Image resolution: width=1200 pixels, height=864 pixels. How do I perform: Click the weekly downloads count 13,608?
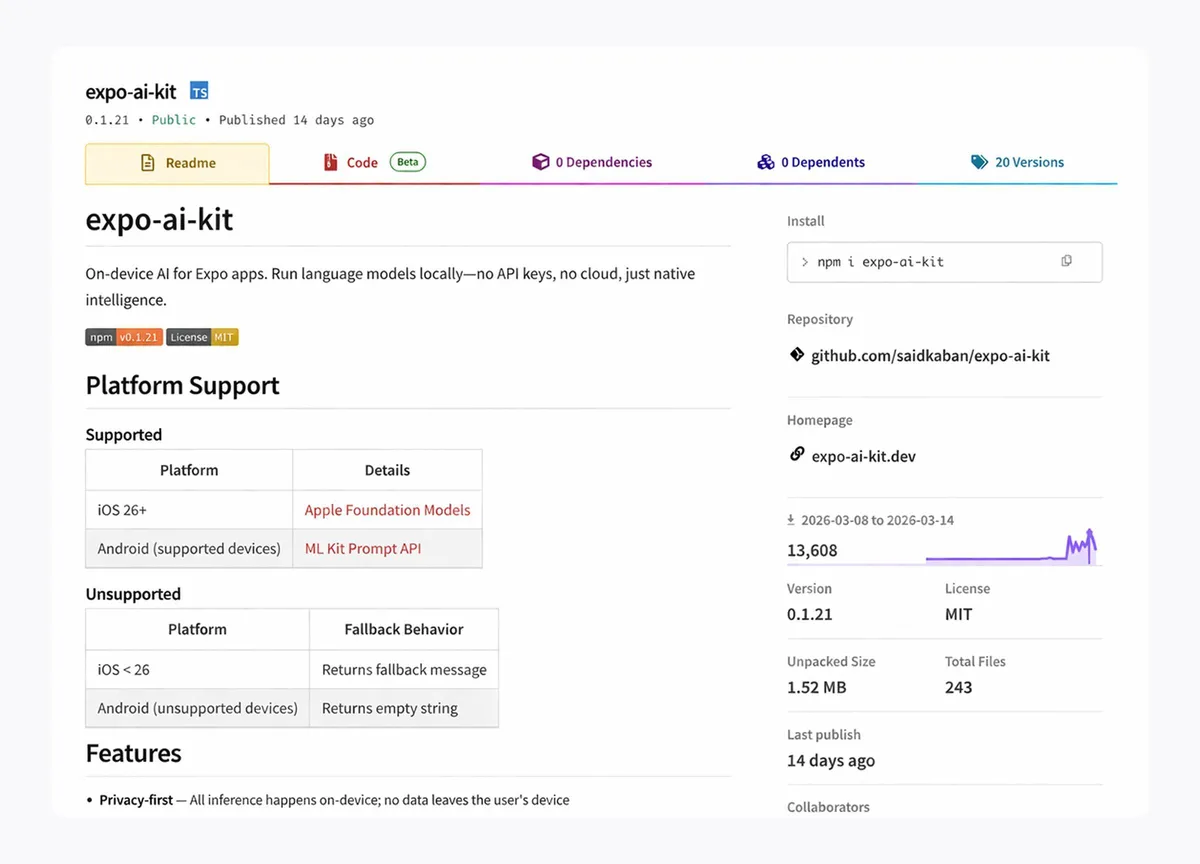[812, 551]
